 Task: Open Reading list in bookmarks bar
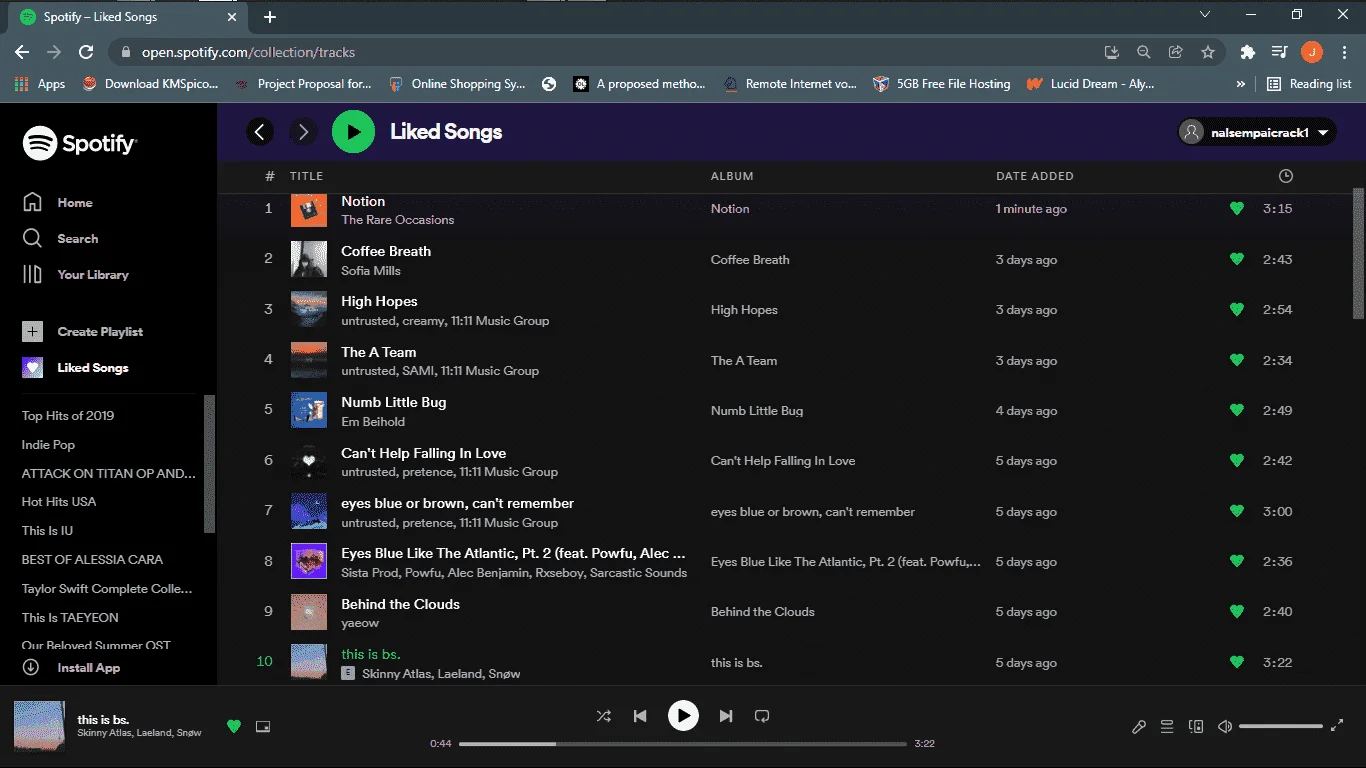point(1309,84)
